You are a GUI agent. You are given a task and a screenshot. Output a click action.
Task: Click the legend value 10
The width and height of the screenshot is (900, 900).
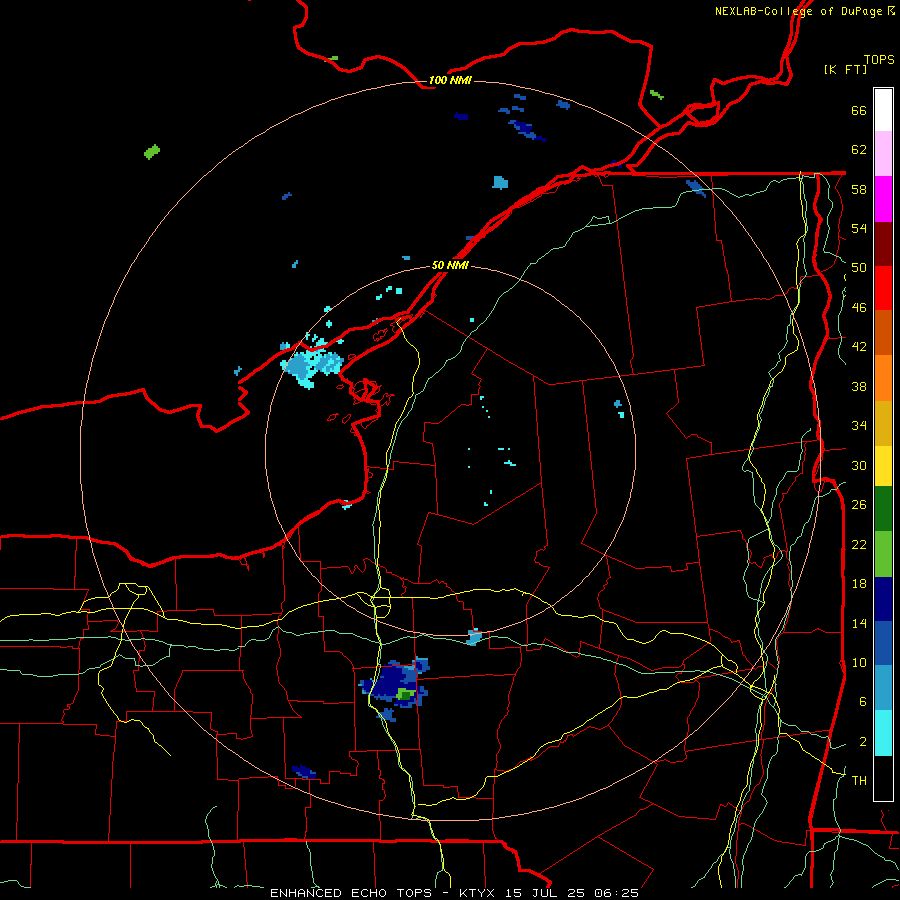pos(859,662)
